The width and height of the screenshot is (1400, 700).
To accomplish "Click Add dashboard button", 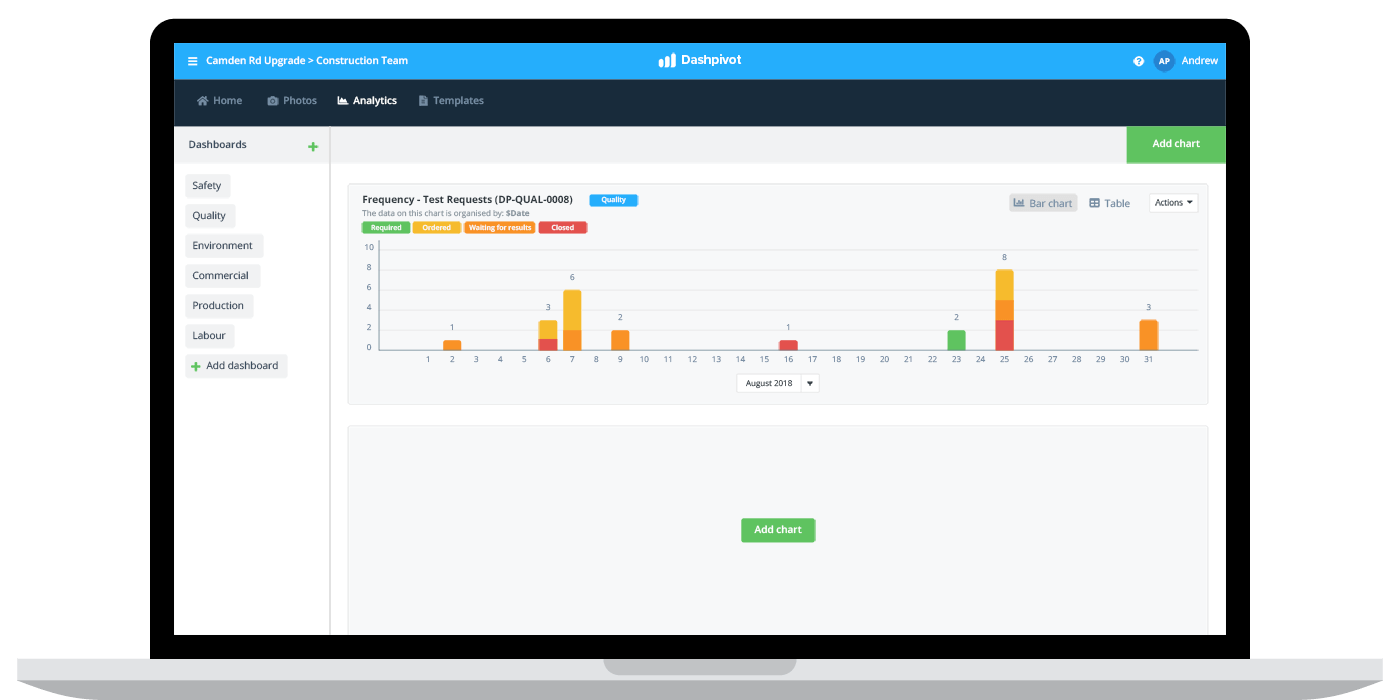I will click(236, 366).
